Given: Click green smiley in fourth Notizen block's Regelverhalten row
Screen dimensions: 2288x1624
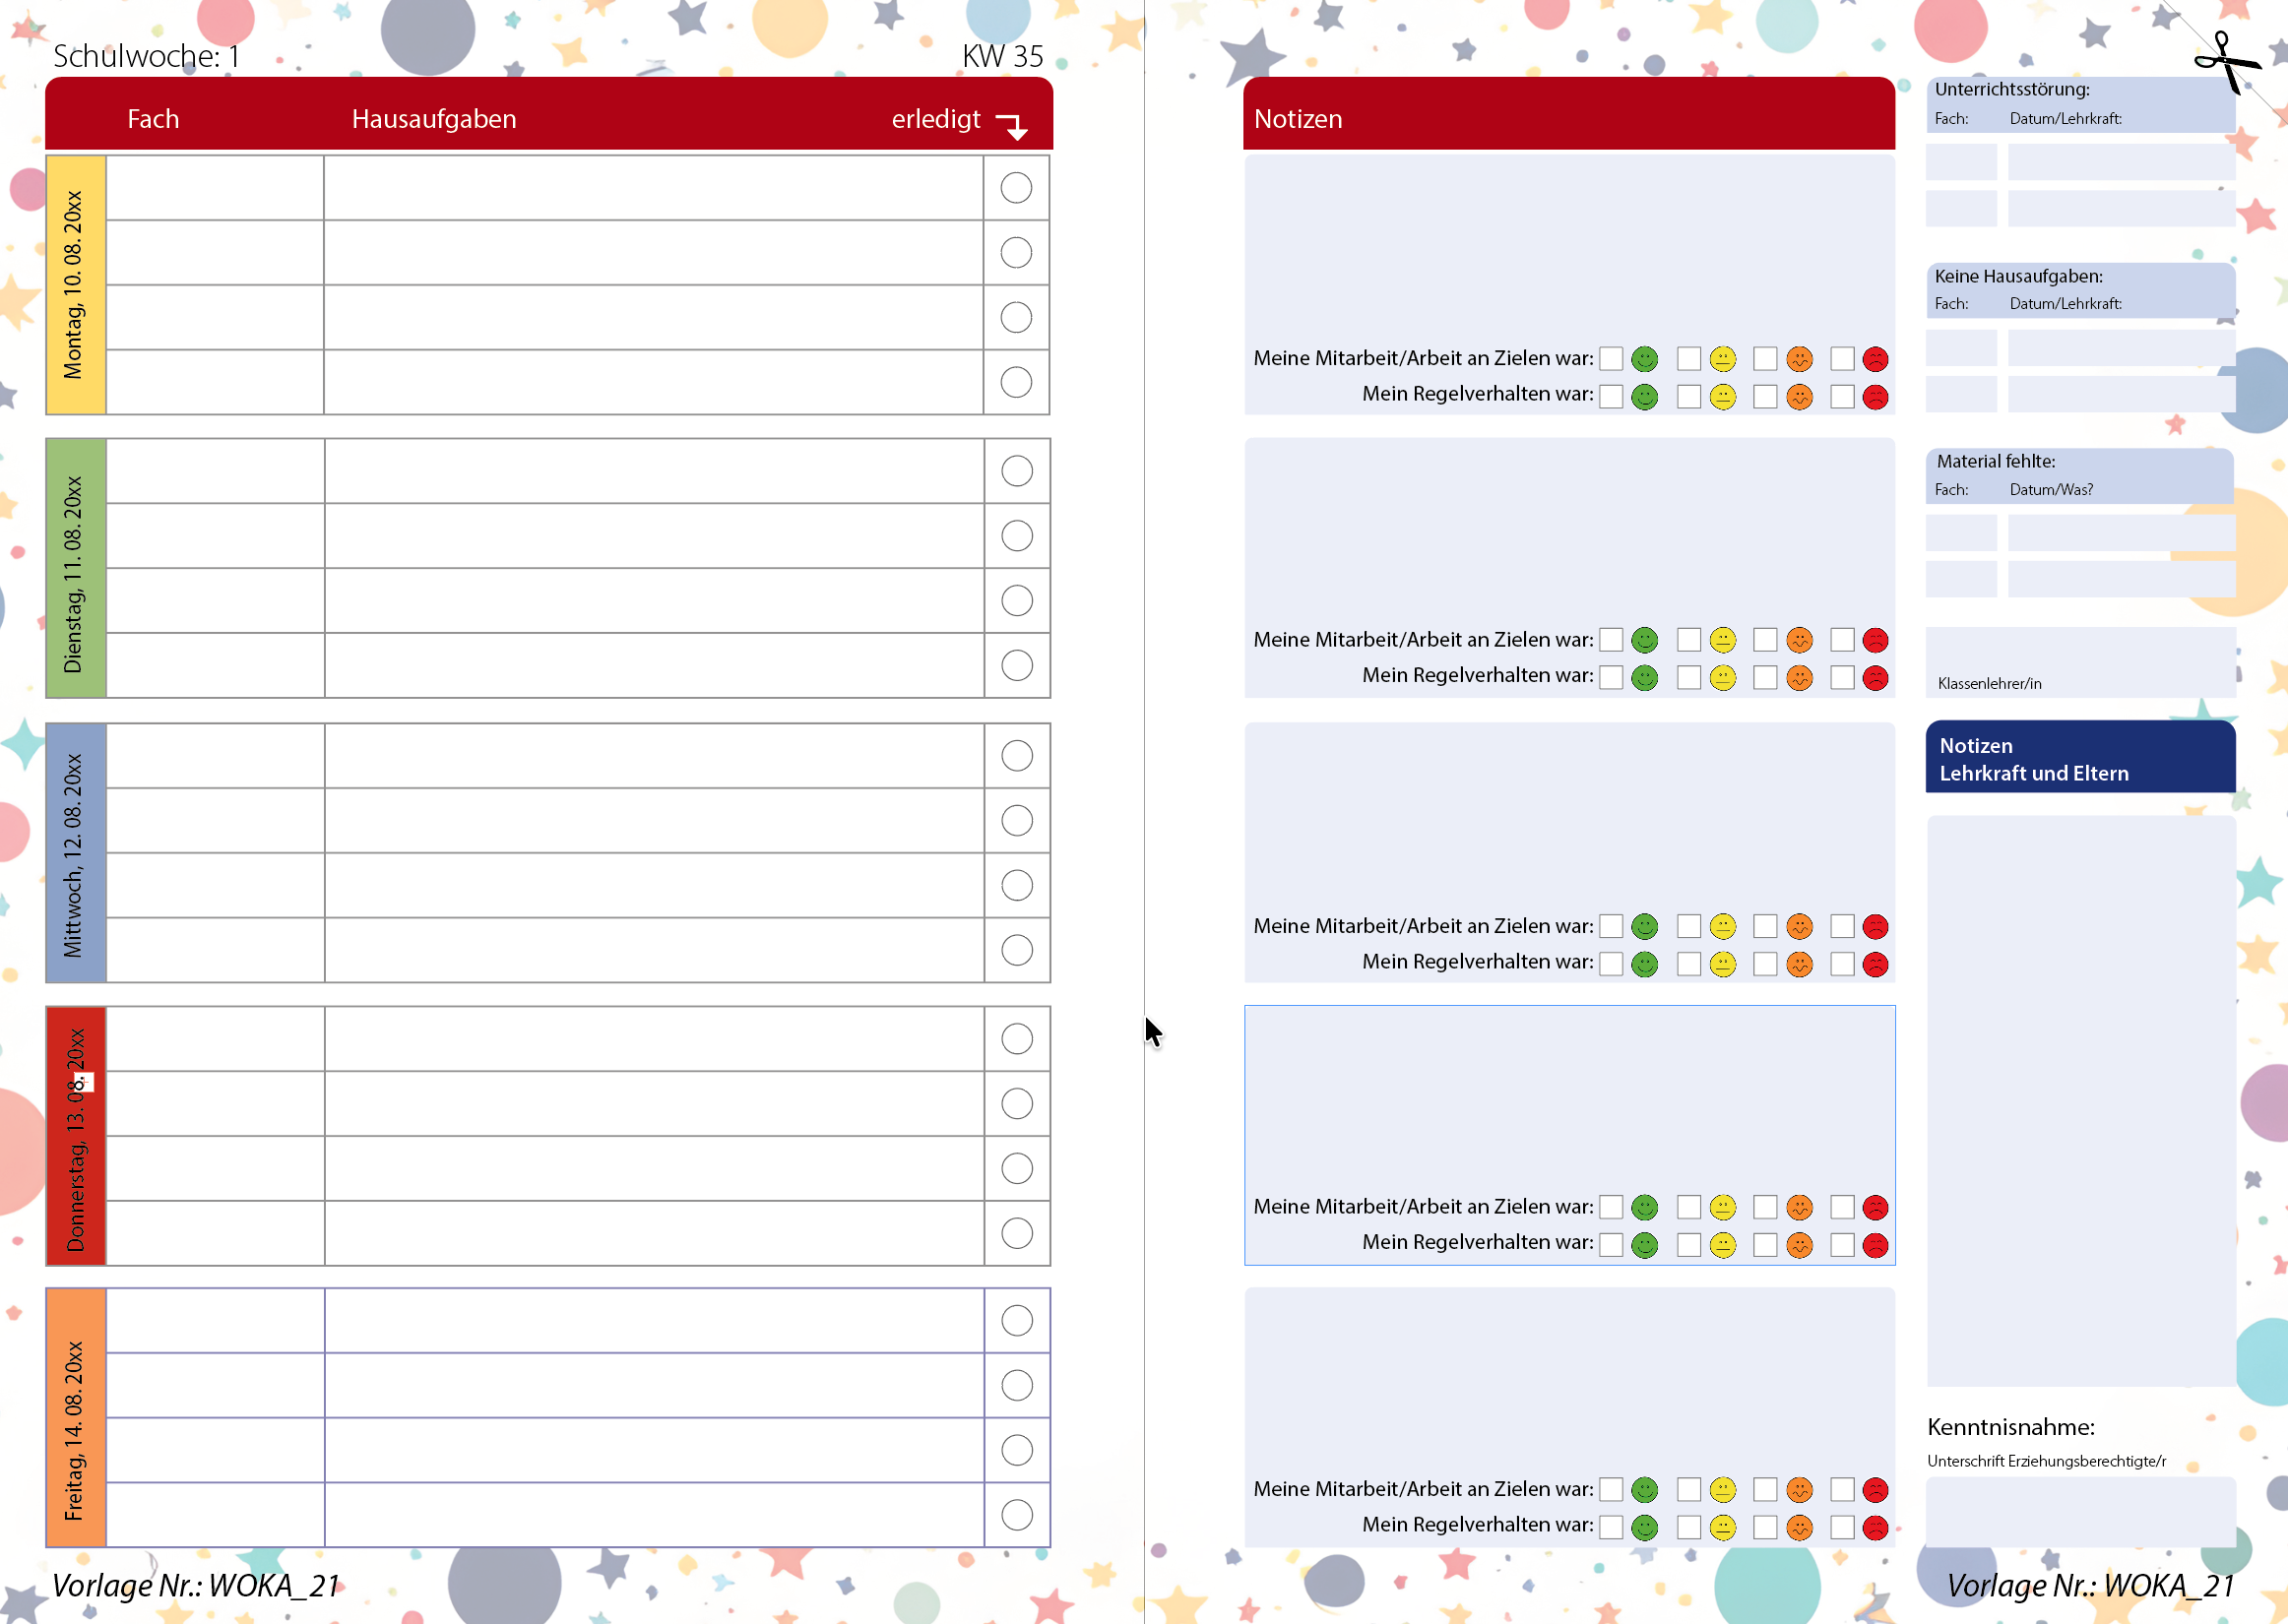Looking at the screenshot, I should (x=1644, y=1245).
